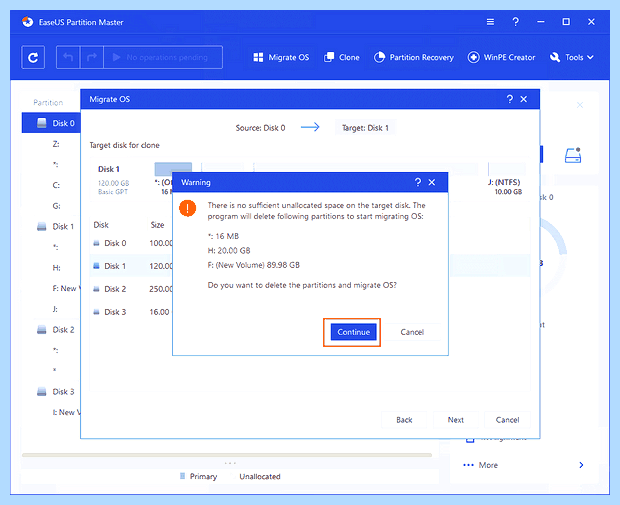The image size is (620, 505).
Task: Cancel the Warning dialog
Action: (x=412, y=332)
